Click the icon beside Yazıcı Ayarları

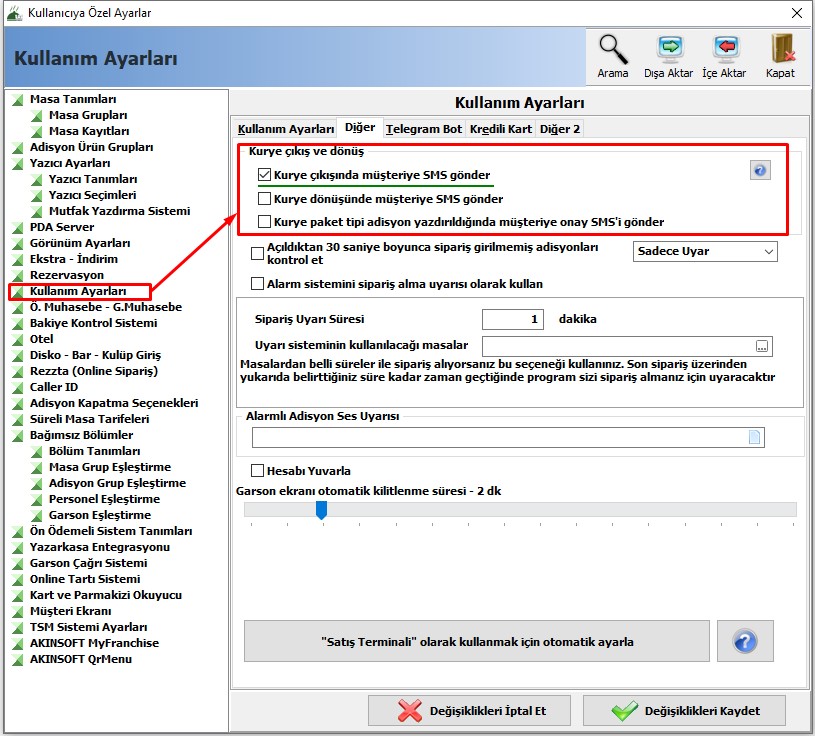[x=18, y=163]
